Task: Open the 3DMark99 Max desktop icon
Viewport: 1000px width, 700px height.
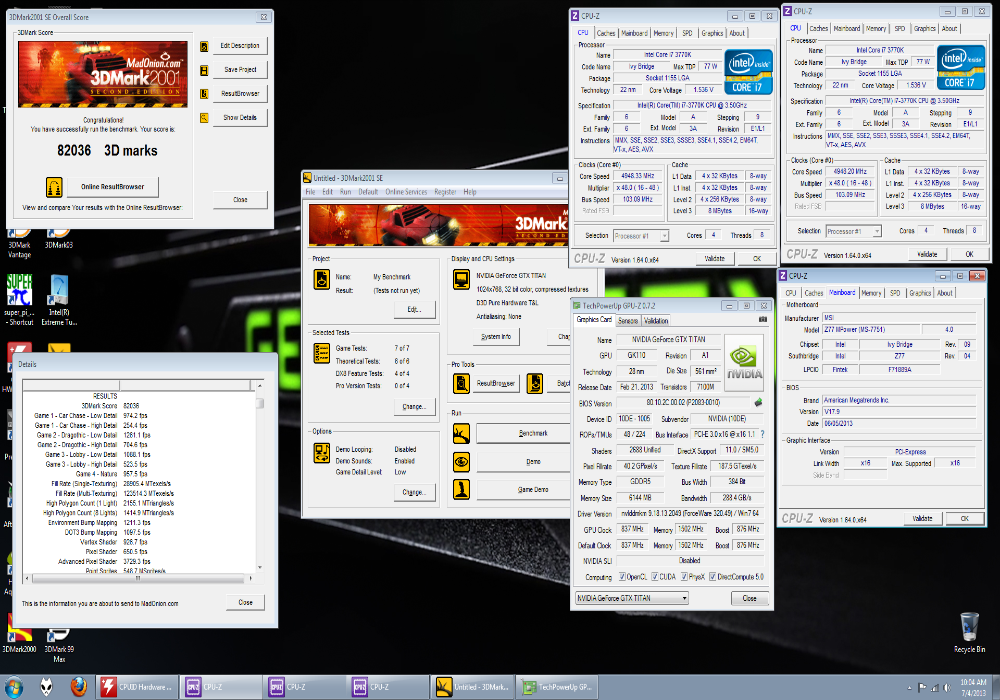Action: (x=59, y=645)
